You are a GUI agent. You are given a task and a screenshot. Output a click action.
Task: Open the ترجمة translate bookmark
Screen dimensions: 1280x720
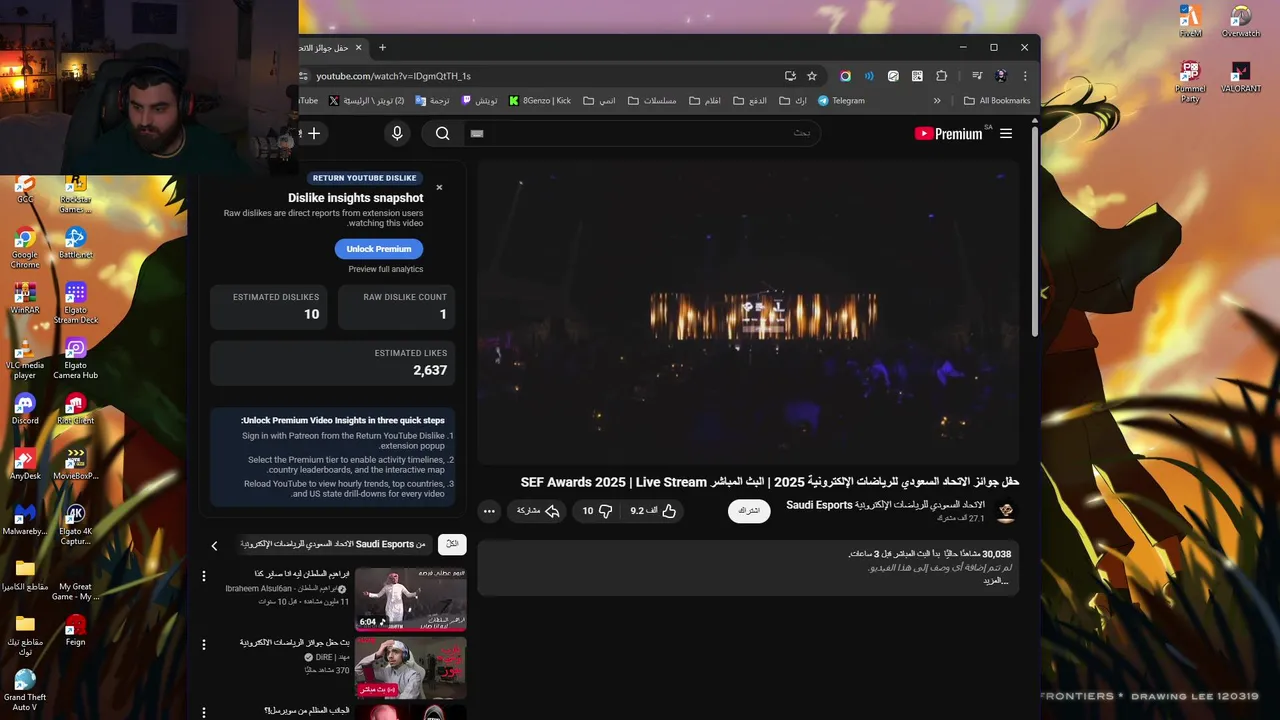(x=433, y=101)
